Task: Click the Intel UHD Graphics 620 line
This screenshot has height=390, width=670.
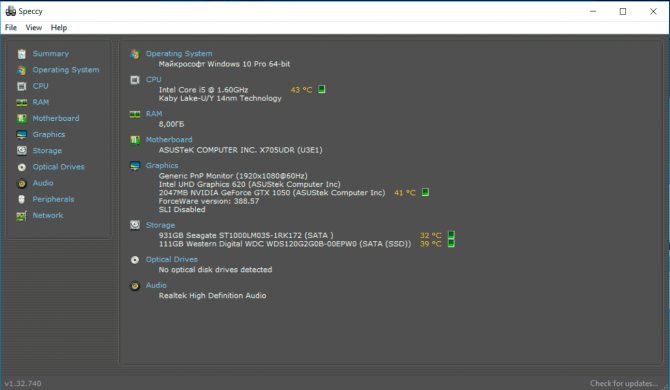Action: click(x=250, y=184)
